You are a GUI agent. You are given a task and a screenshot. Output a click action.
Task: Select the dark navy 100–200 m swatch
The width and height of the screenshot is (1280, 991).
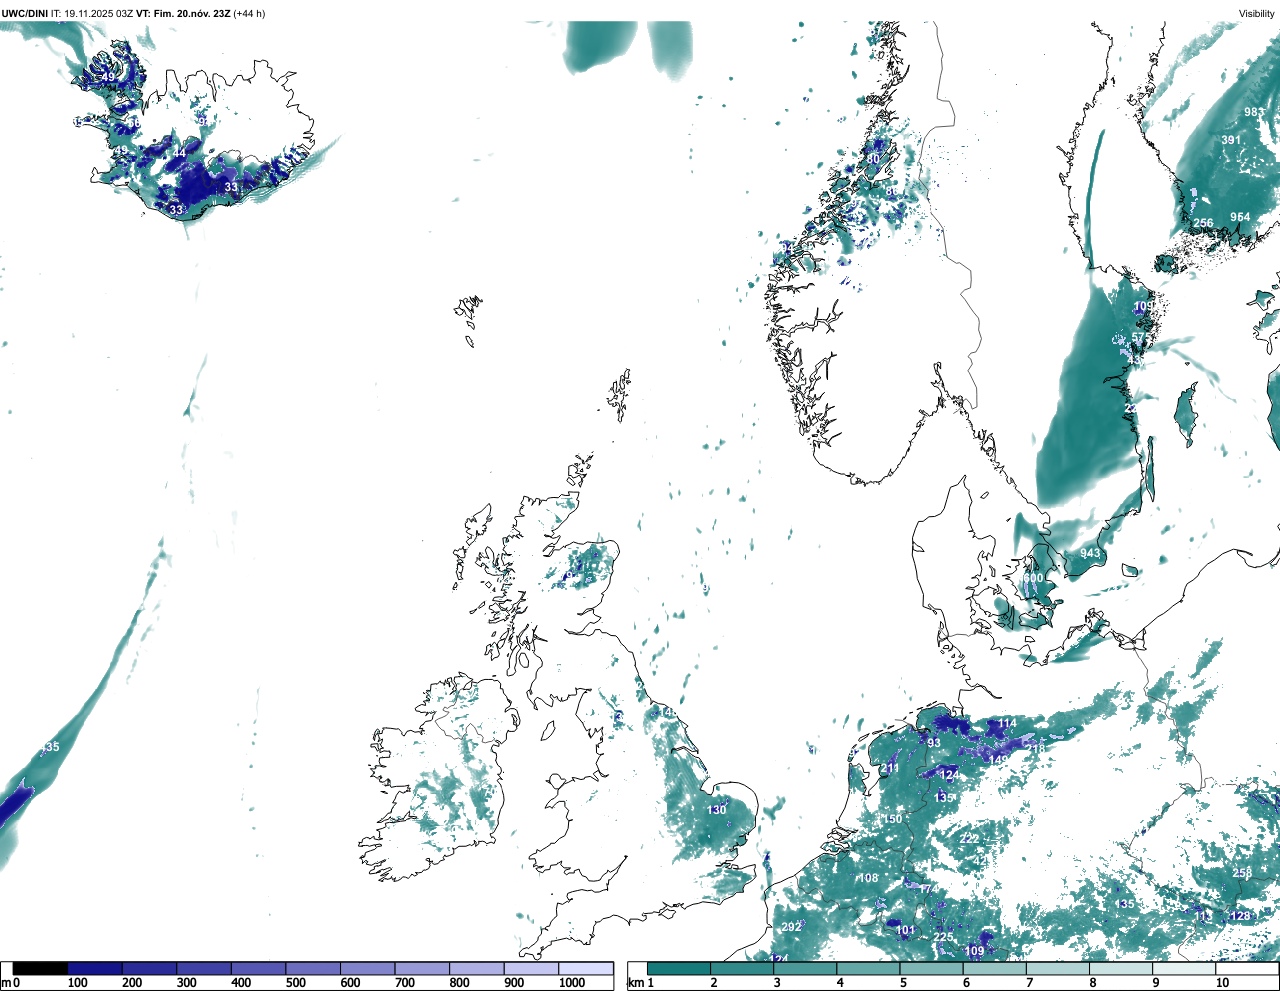[95, 968]
